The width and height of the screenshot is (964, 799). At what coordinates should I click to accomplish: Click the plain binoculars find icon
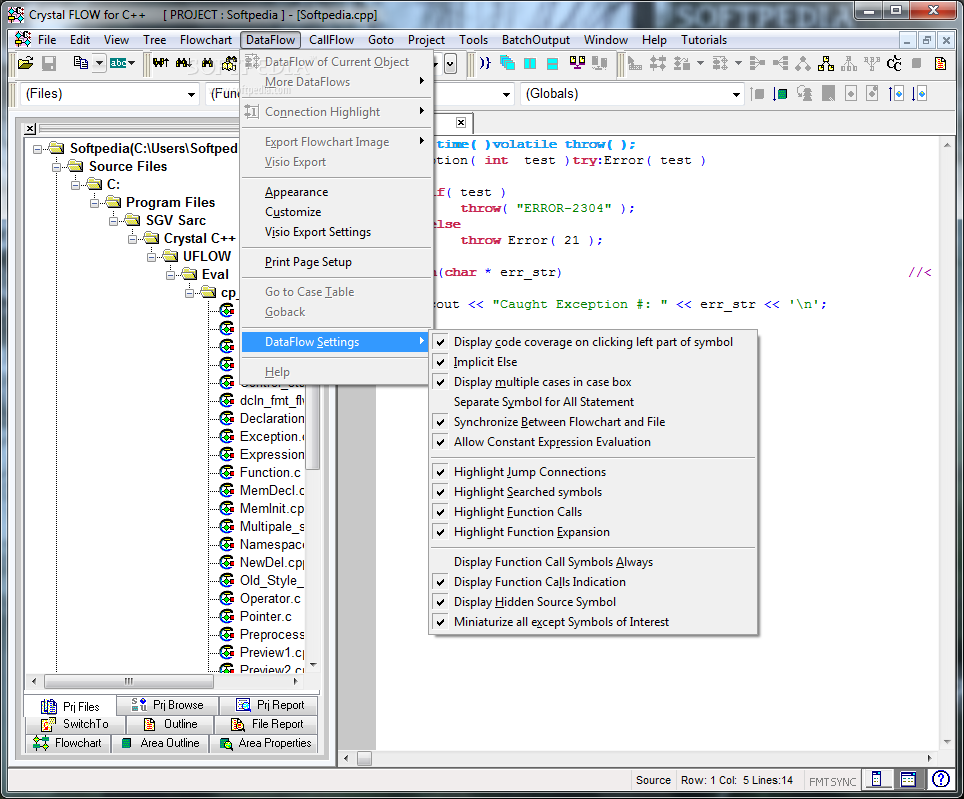tap(207, 63)
